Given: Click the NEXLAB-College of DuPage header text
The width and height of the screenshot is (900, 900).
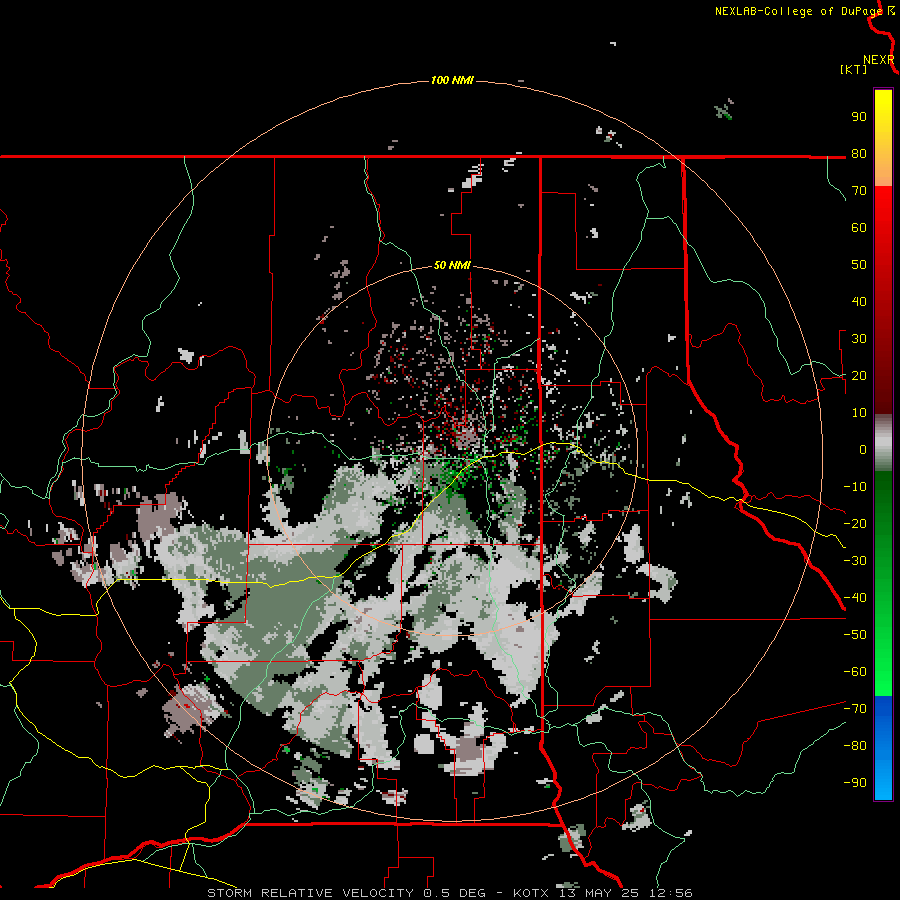Looking at the screenshot, I should (798, 11).
